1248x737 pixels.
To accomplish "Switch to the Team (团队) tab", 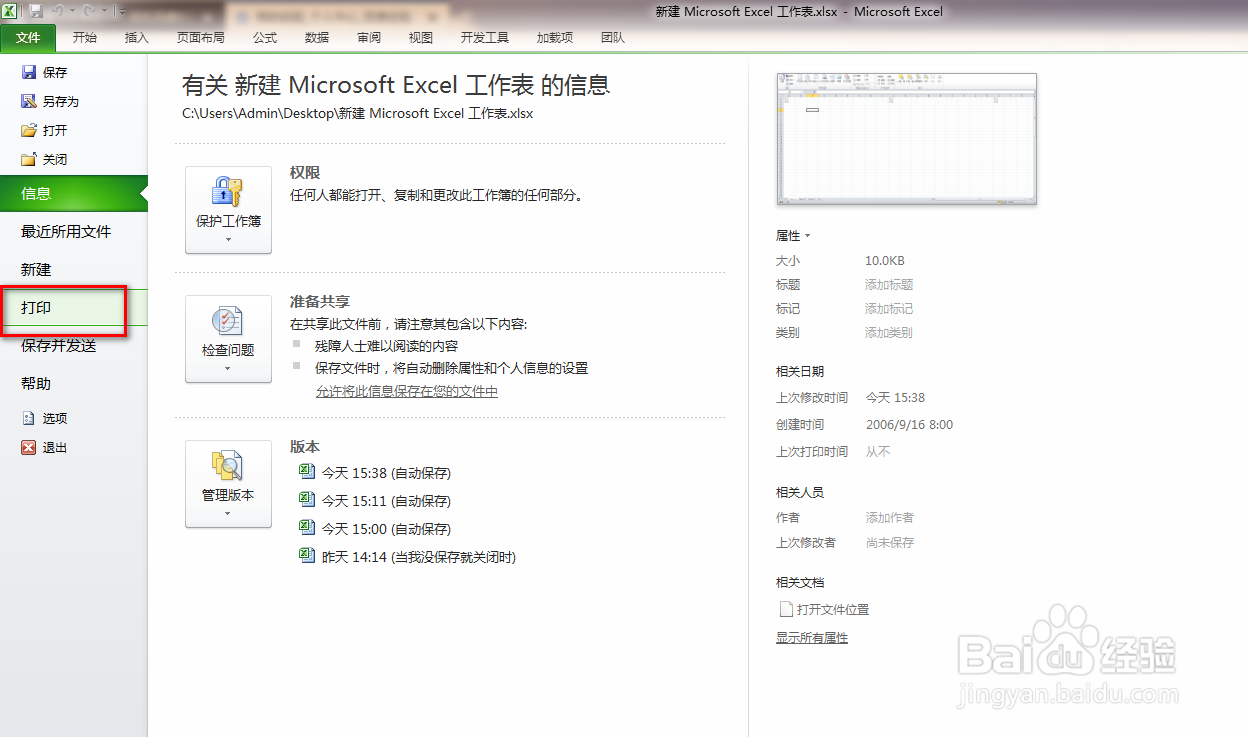I will pos(612,38).
